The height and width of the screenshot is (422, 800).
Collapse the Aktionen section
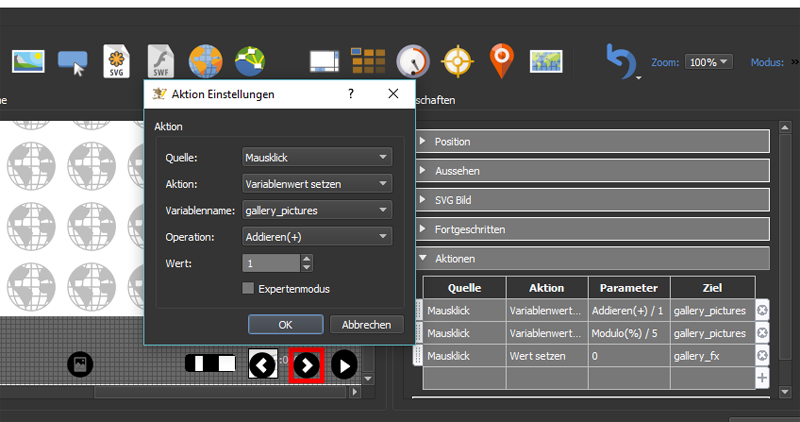click(594, 258)
